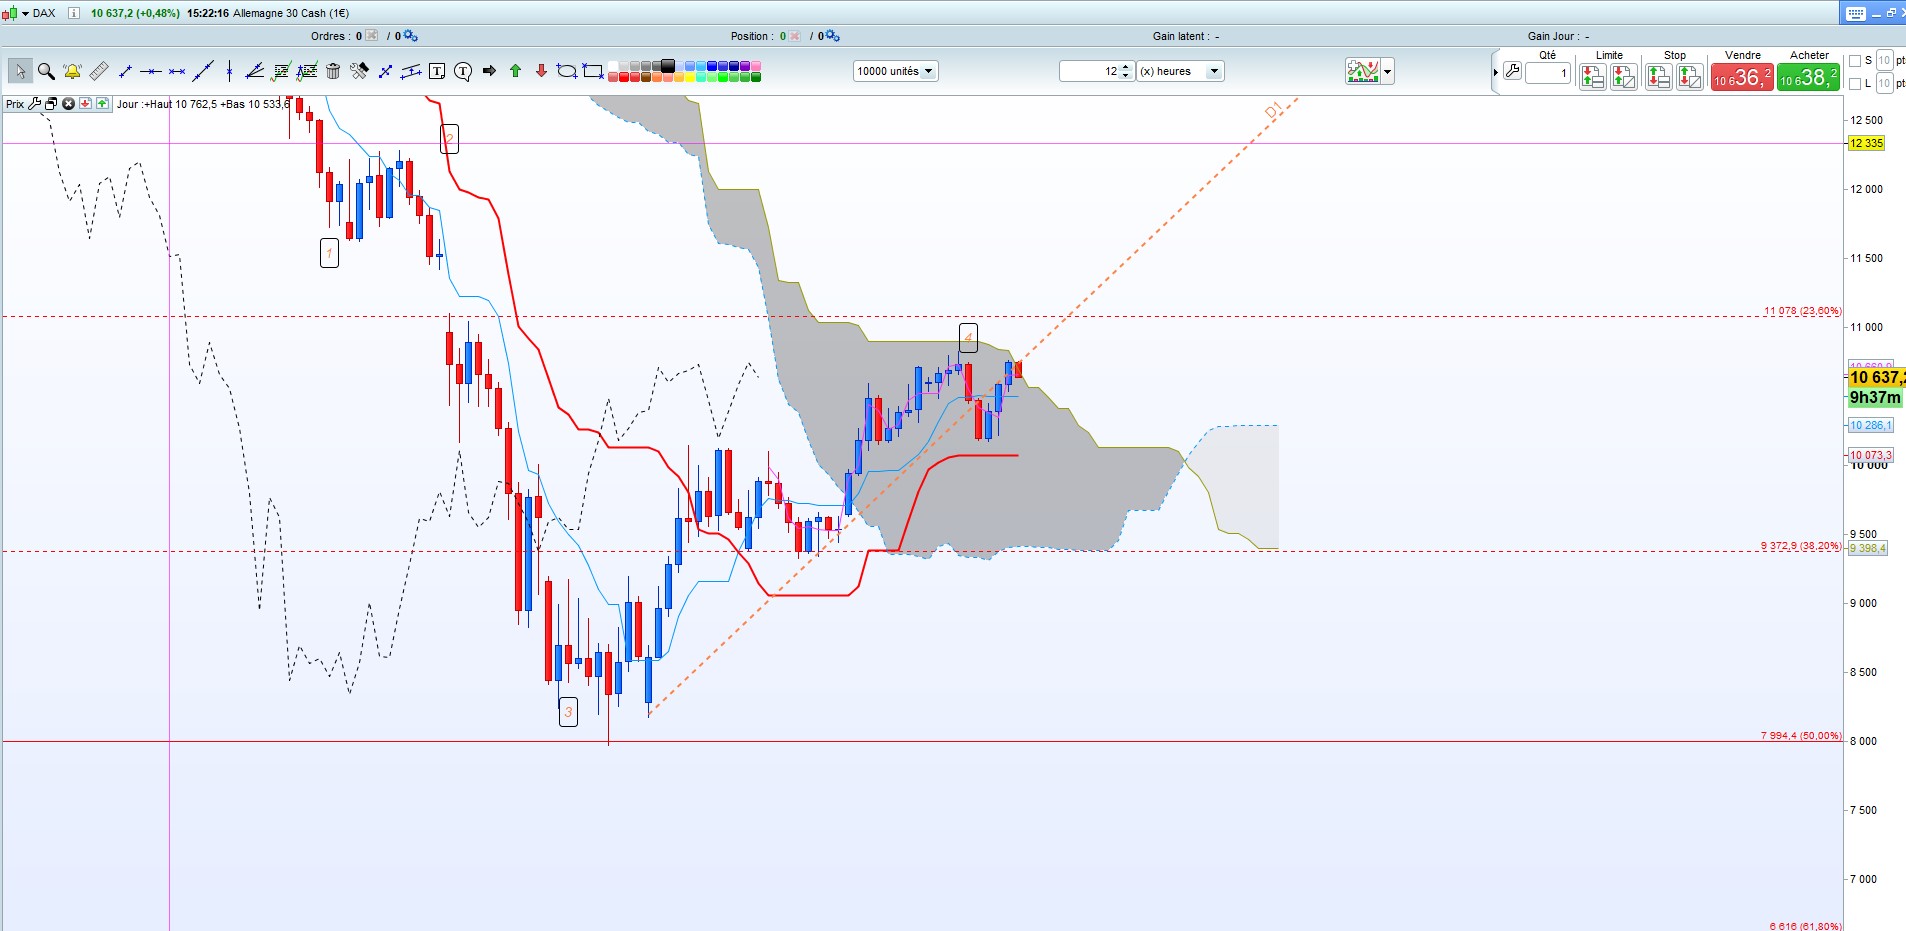1906x931 pixels.
Task: Close positions X next to Position
Action: [x=795, y=36]
